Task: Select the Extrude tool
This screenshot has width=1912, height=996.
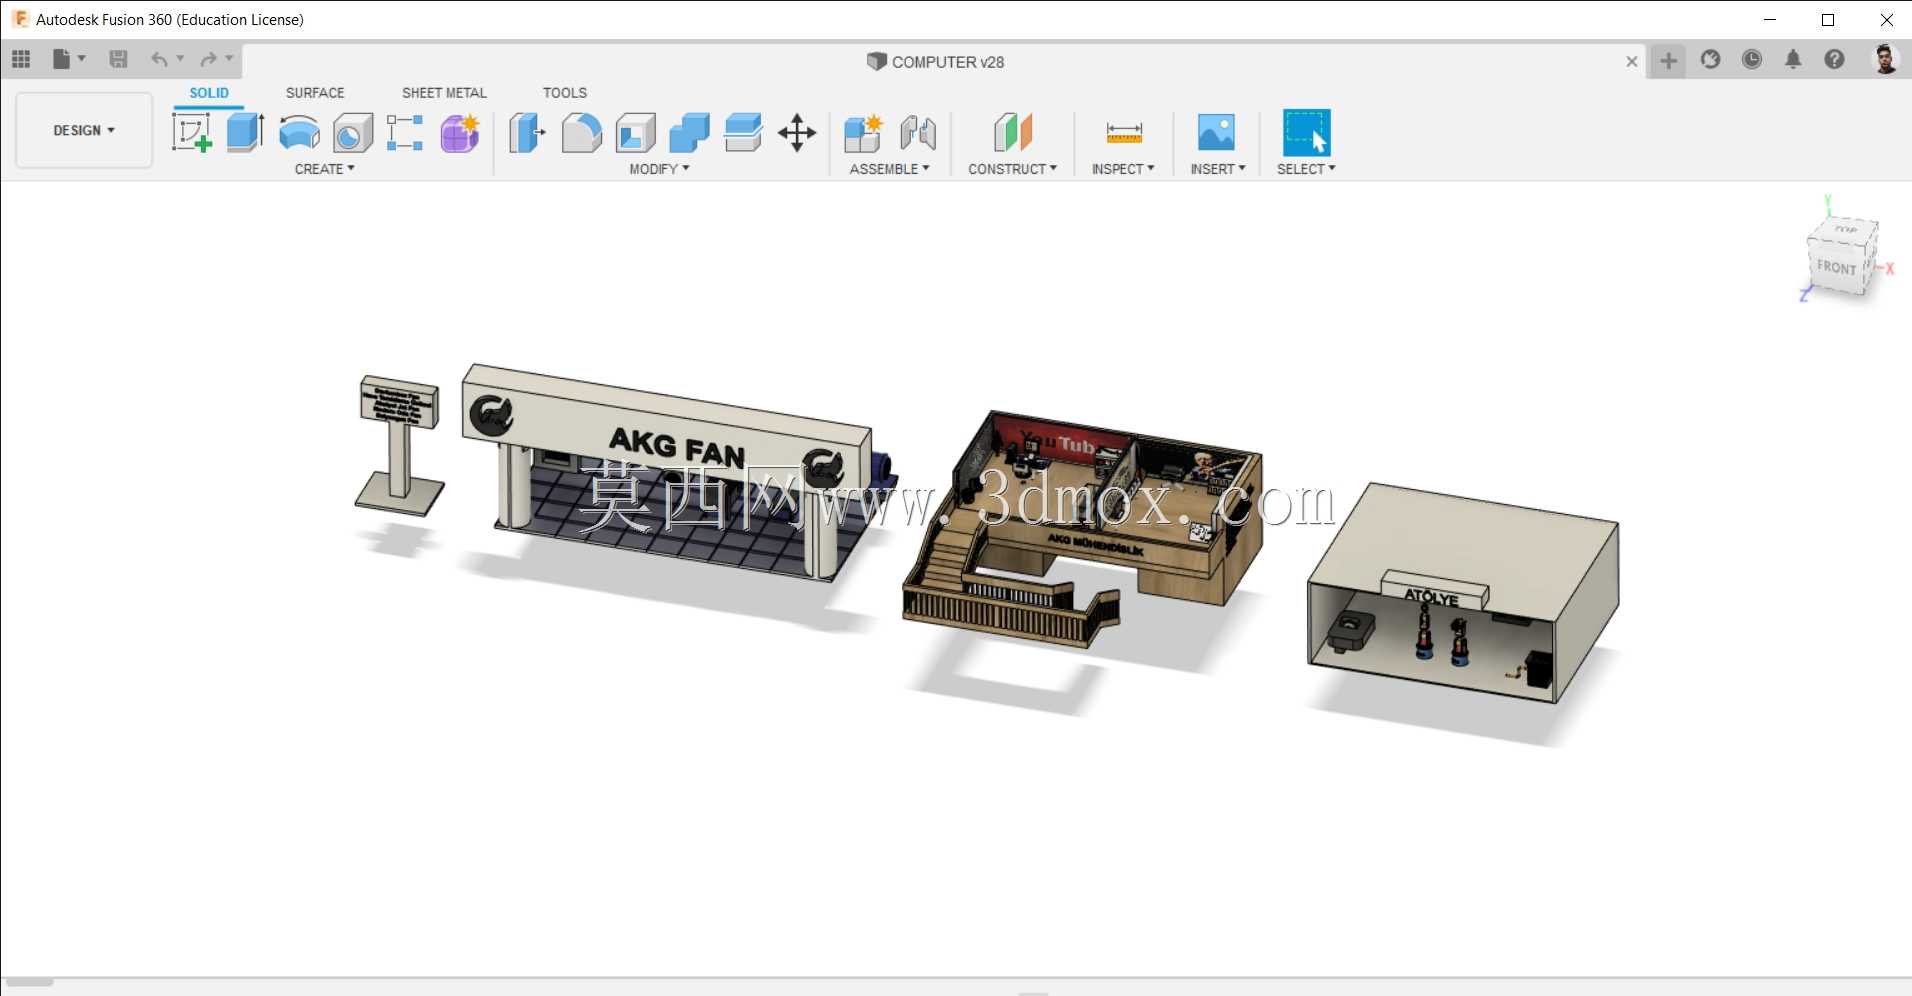Action: click(245, 133)
